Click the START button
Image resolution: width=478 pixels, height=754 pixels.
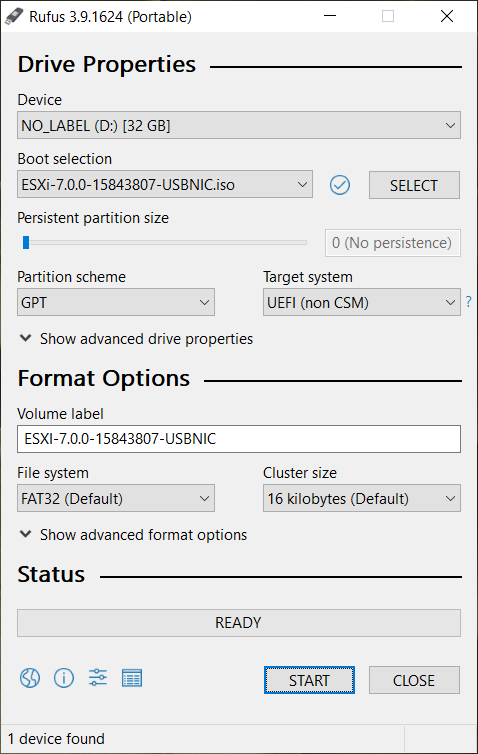tap(309, 680)
